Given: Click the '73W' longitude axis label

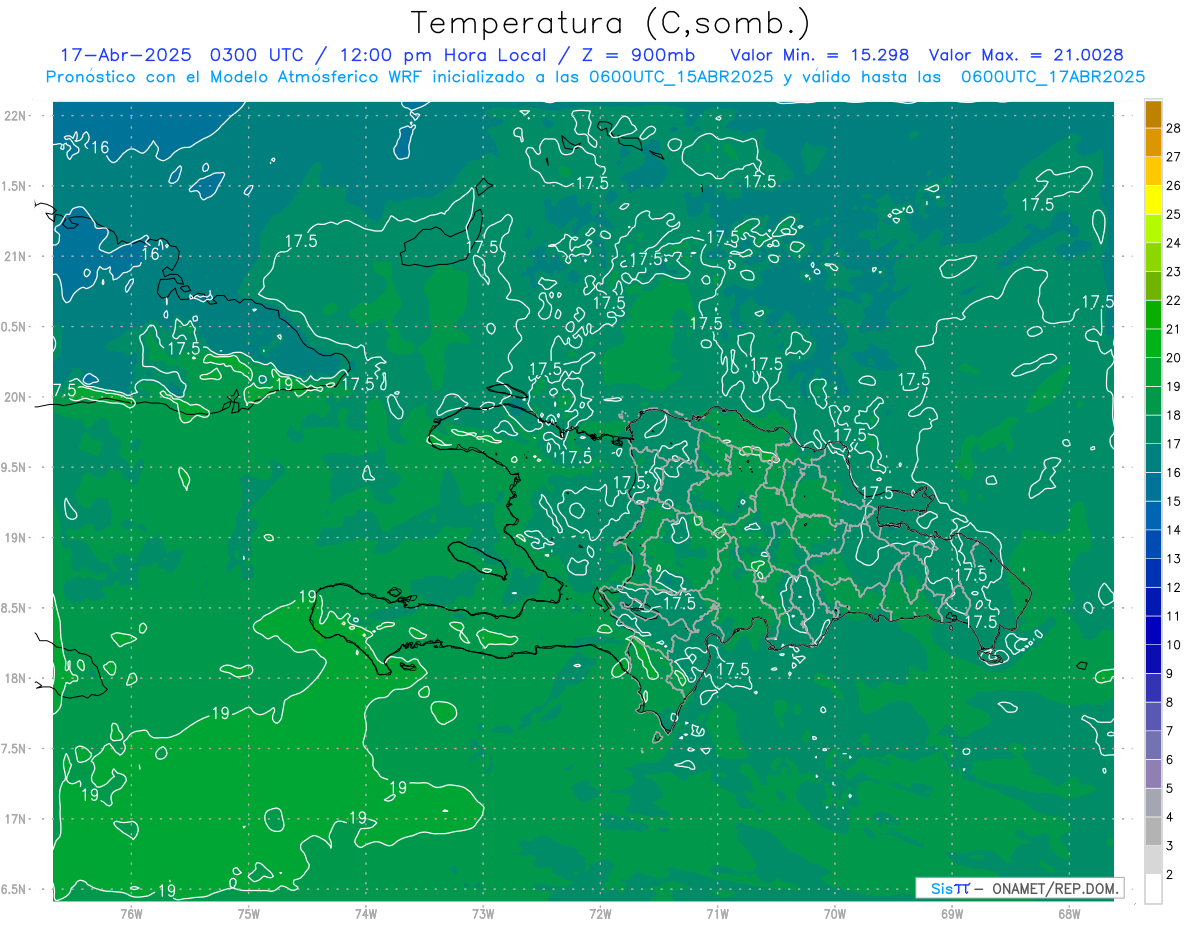Looking at the screenshot, I should [x=483, y=913].
